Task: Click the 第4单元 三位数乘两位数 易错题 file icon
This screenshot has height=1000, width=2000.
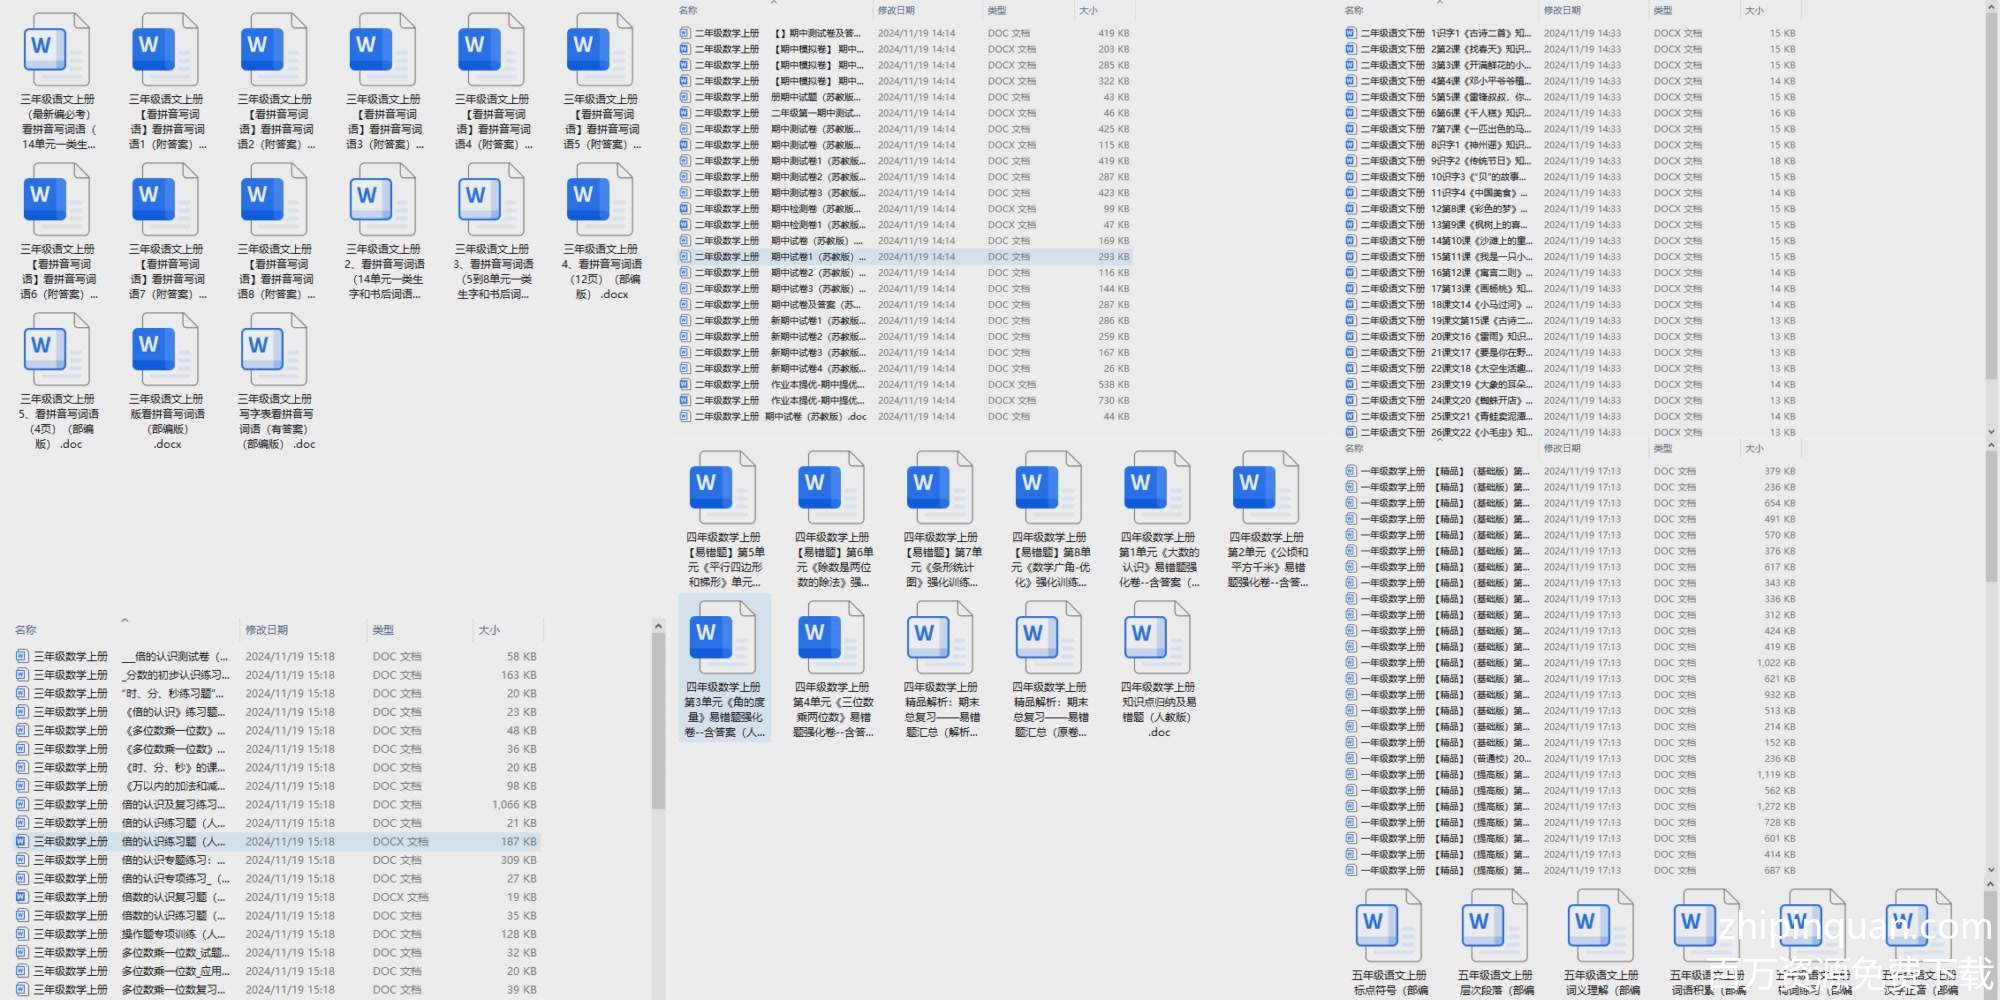Action: [x=832, y=639]
